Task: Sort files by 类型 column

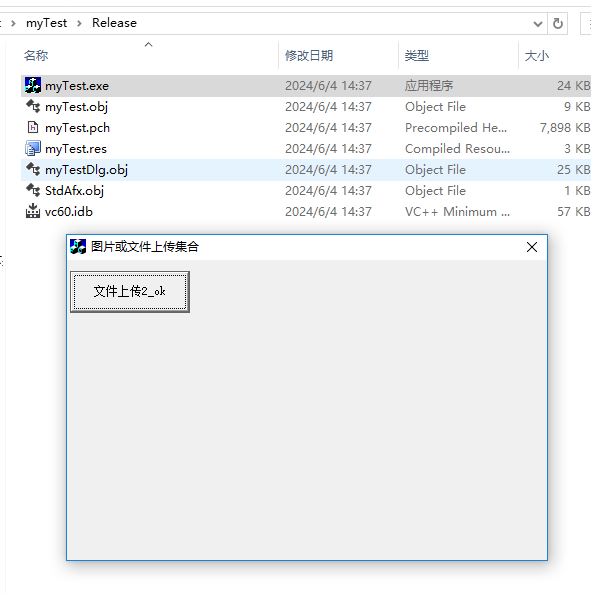Action: point(417,56)
